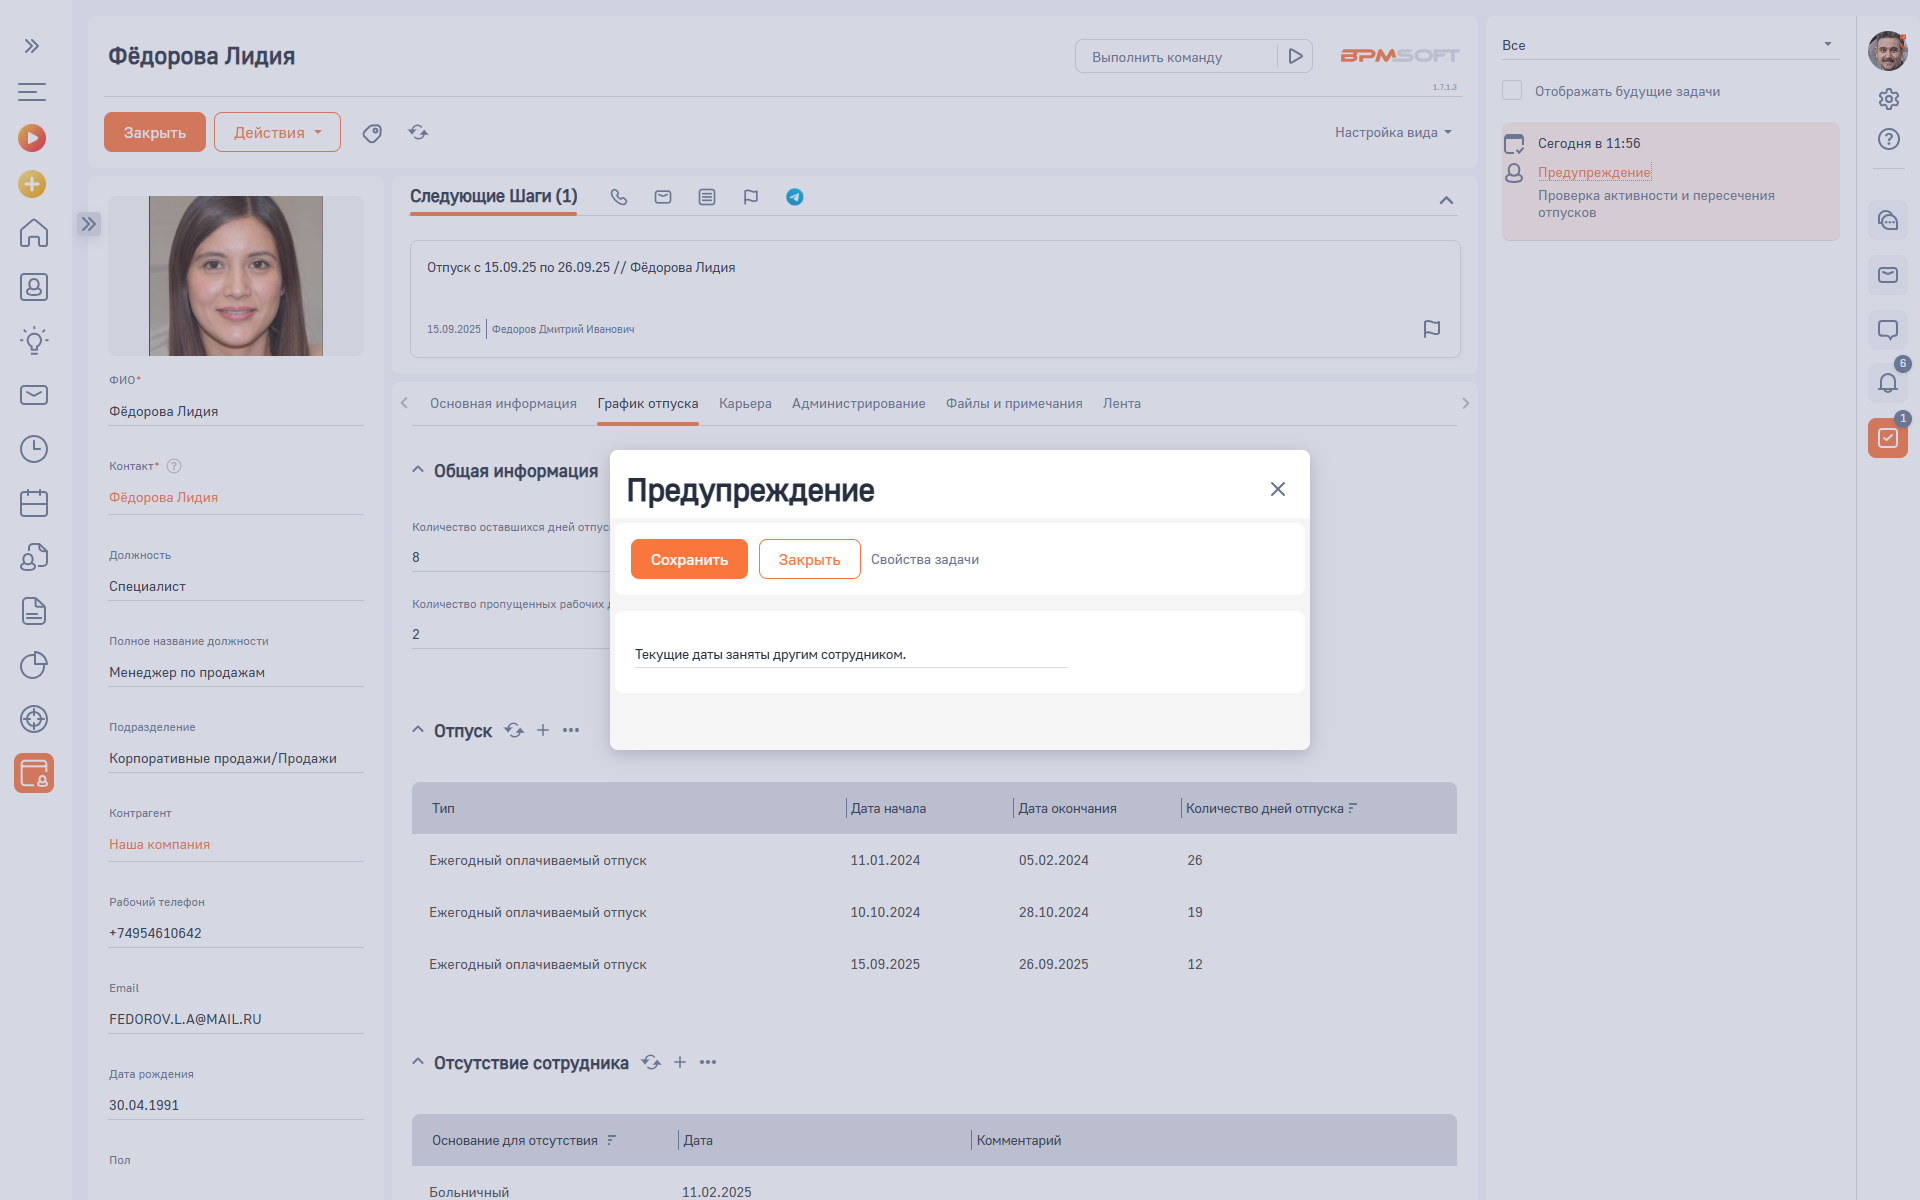Click the phone call icon in Next Steps
This screenshot has width=1920, height=1200.
[619, 197]
